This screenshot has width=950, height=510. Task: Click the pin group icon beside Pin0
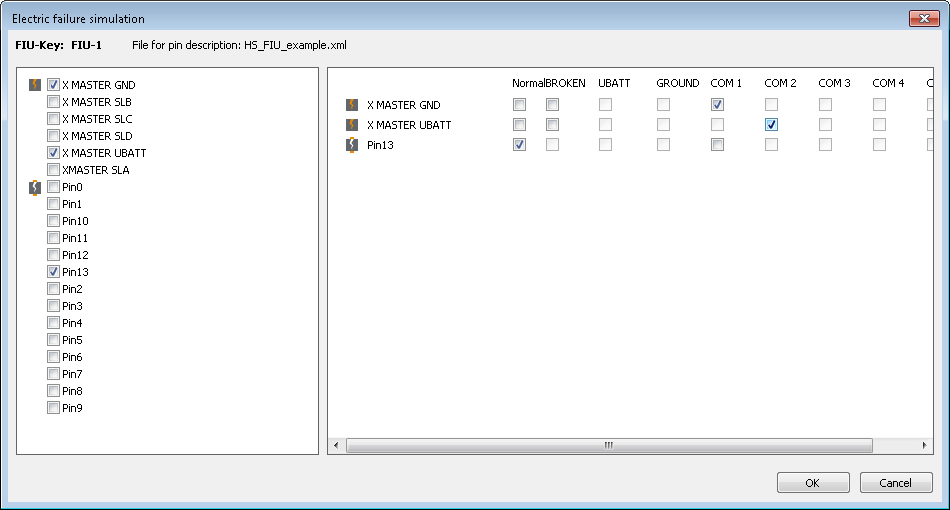pyautogui.click(x=35, y=187)
